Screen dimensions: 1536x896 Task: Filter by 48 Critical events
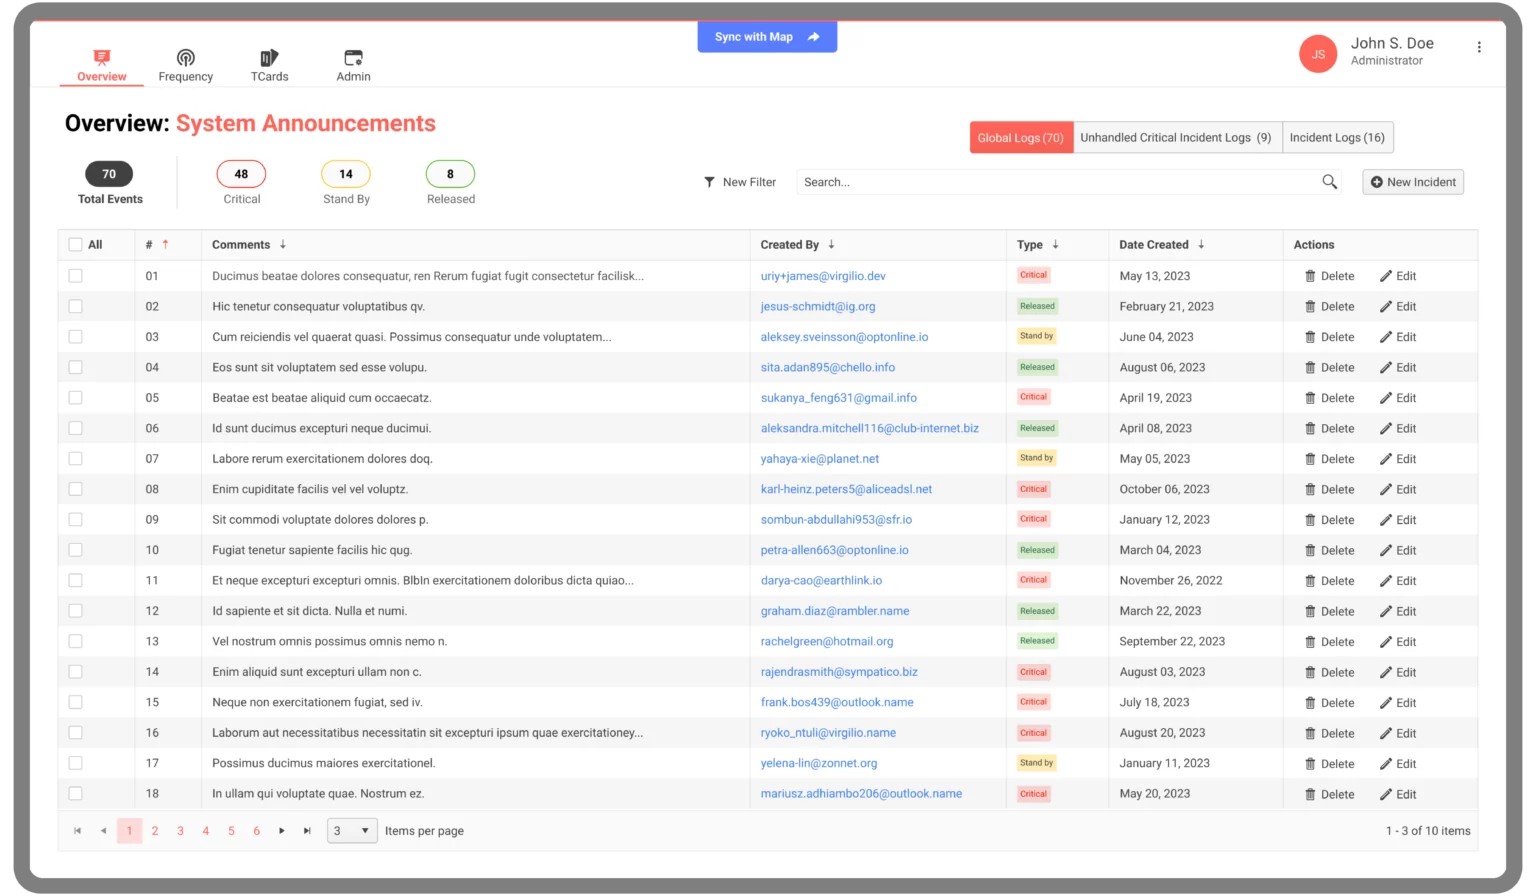pyautogui.click(x=241, y=174)
